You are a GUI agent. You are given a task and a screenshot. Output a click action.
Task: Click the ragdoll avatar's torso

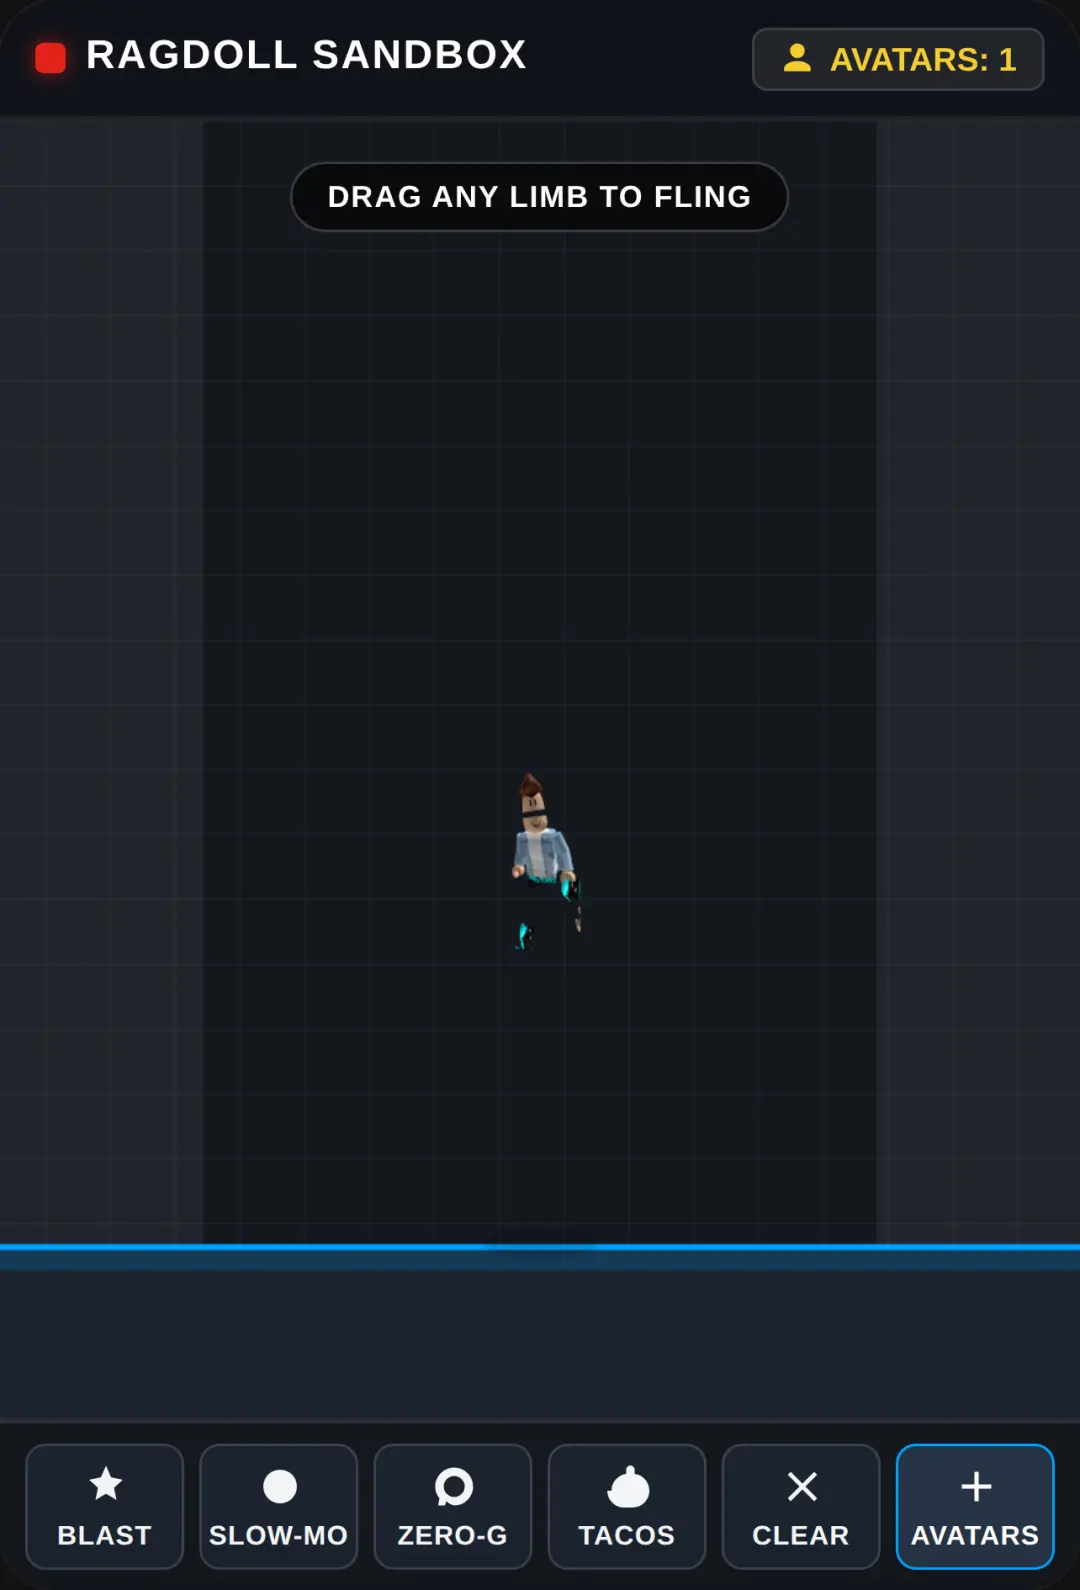point(541,853)
